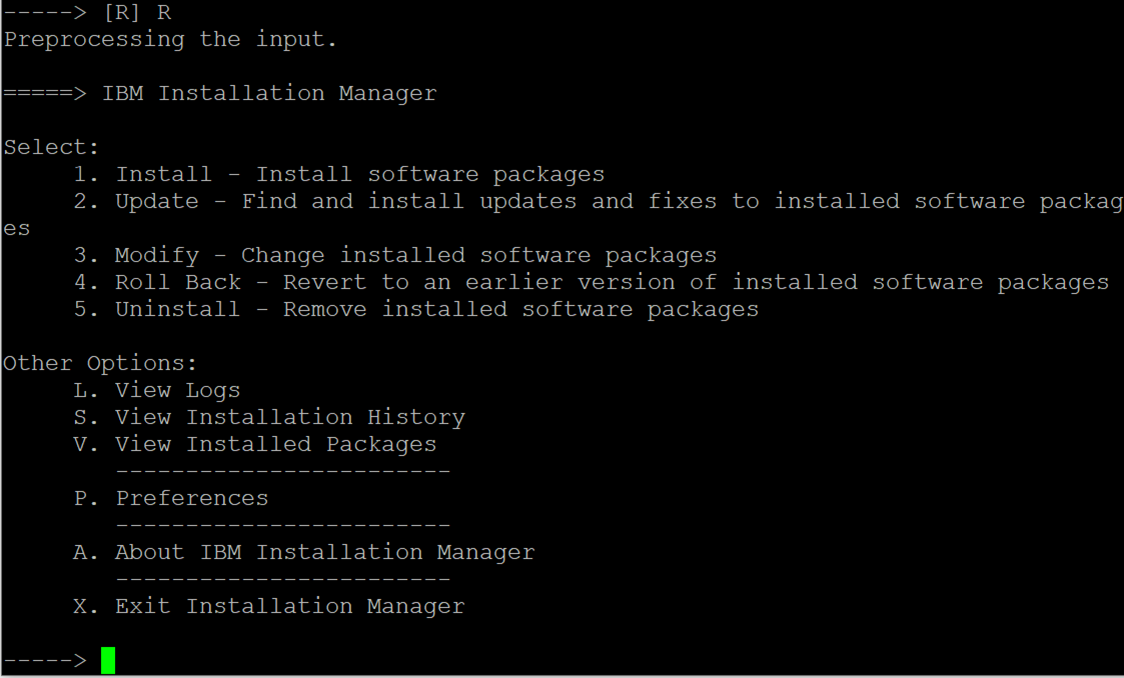Click the '[R] R' prompt line
The image size is (1124, 678).
point(87,13)
